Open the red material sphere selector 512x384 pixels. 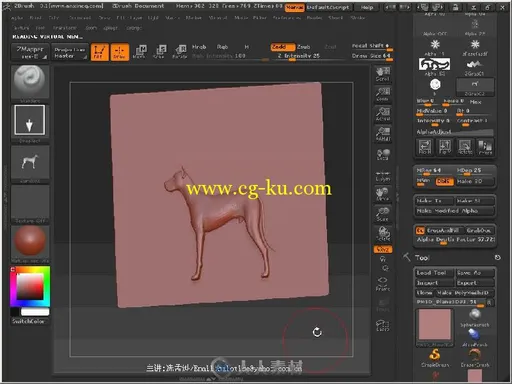30,244
